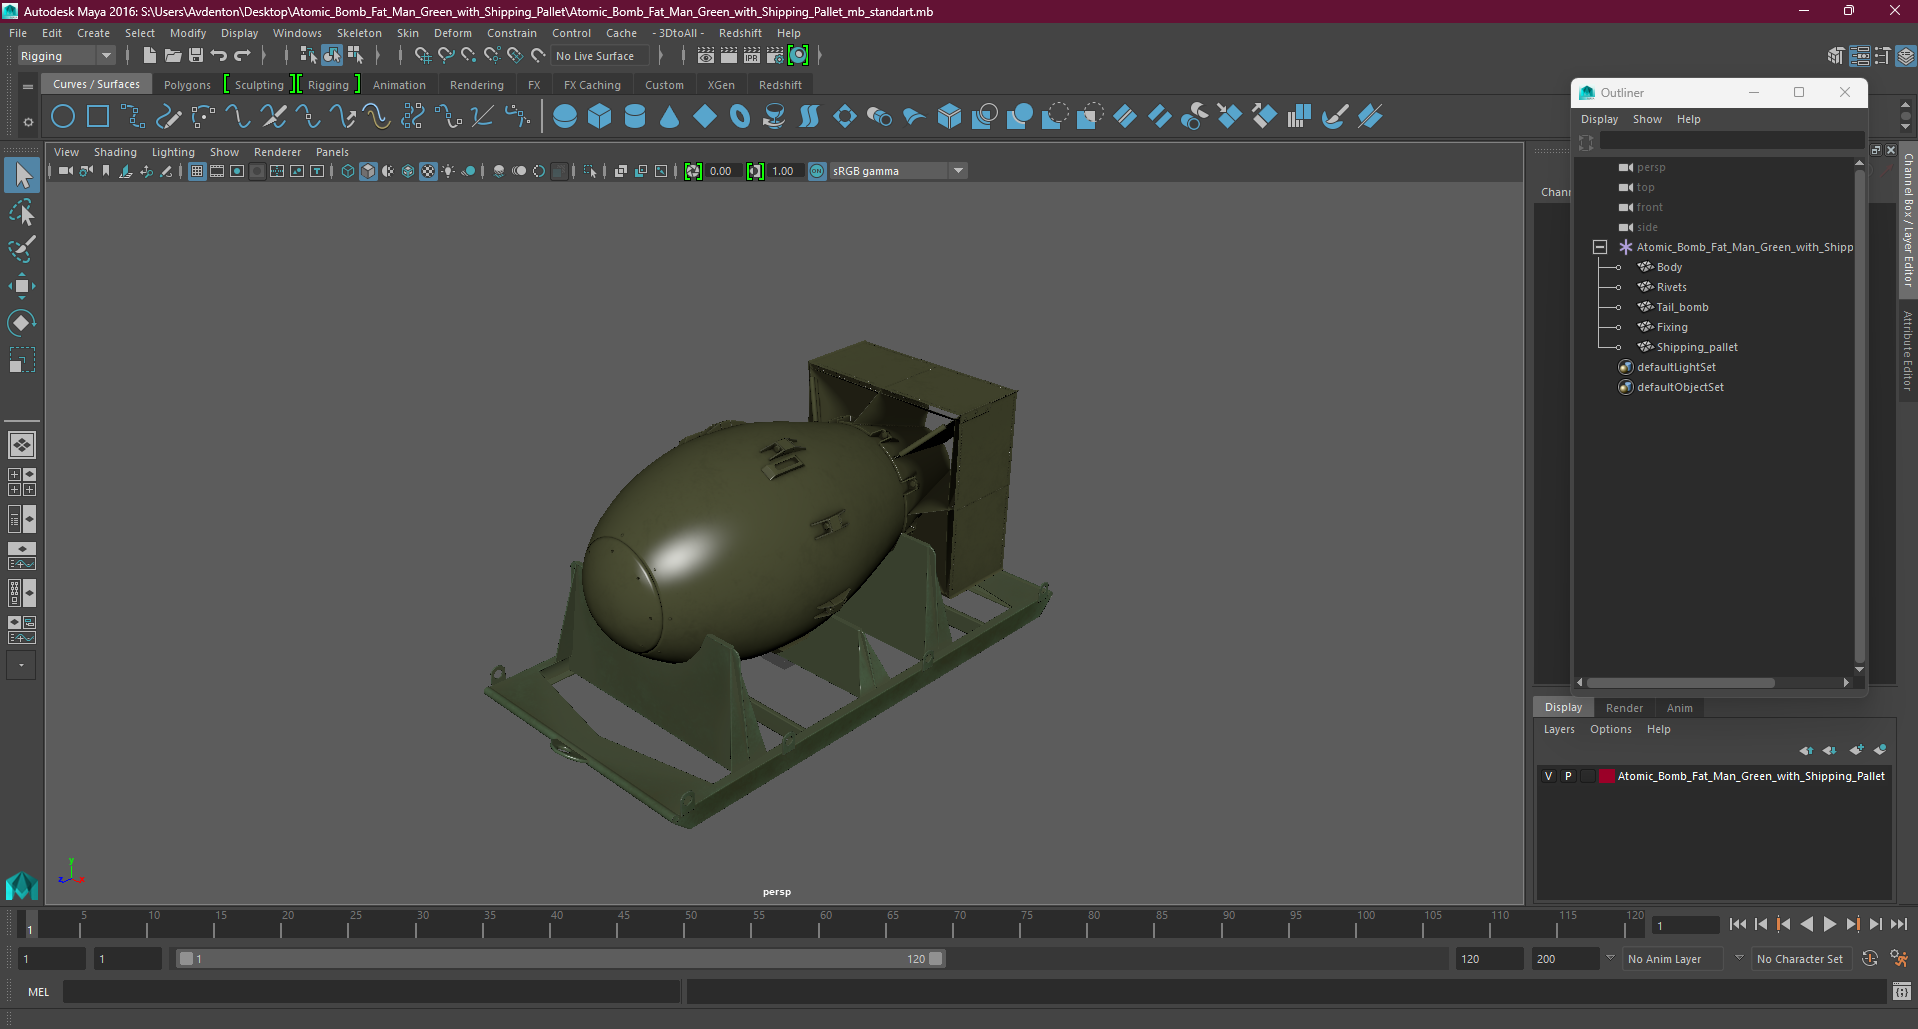Activate the Move tool in the toolbox
1918x1029 pixels.
[x=22, y=286]
